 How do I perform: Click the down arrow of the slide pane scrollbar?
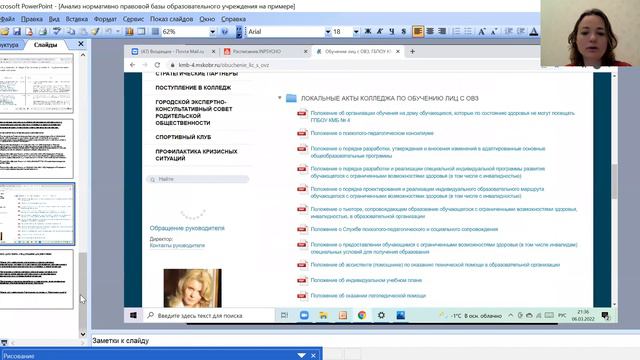[83, 333]
